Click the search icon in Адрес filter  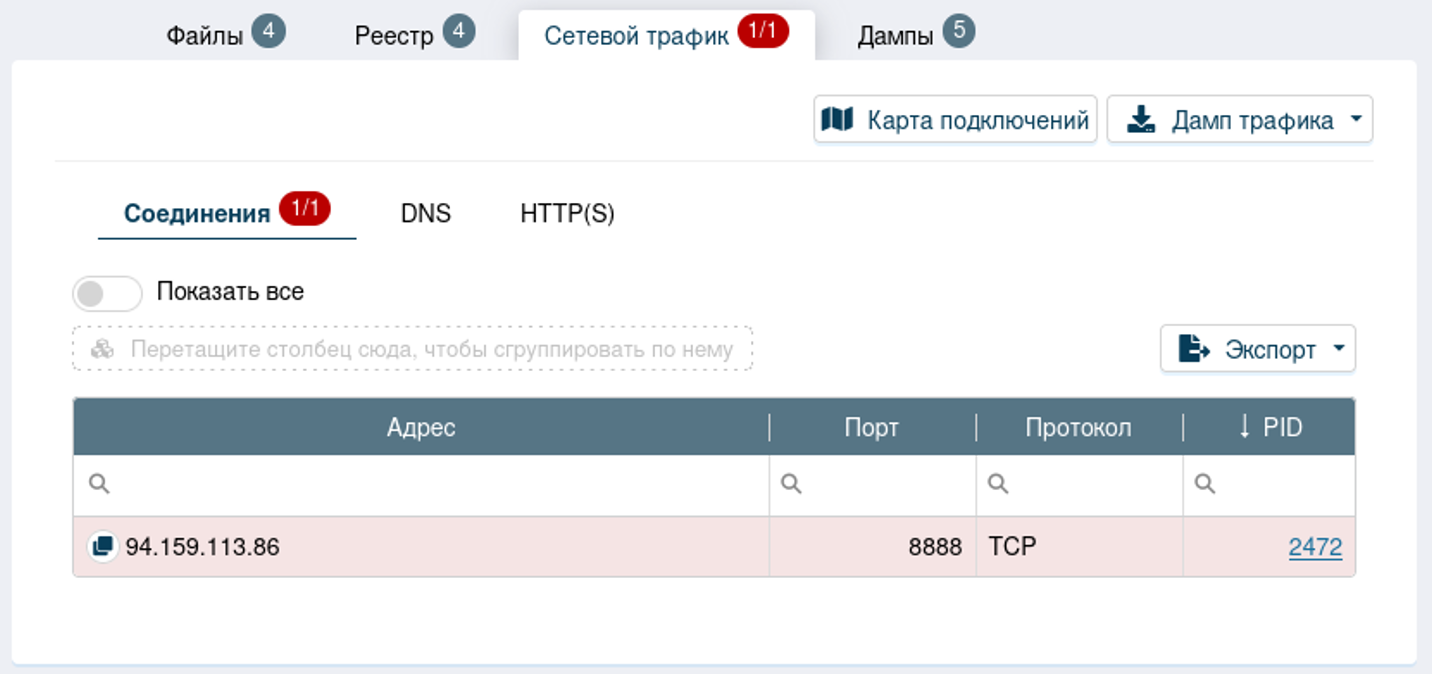98,485
